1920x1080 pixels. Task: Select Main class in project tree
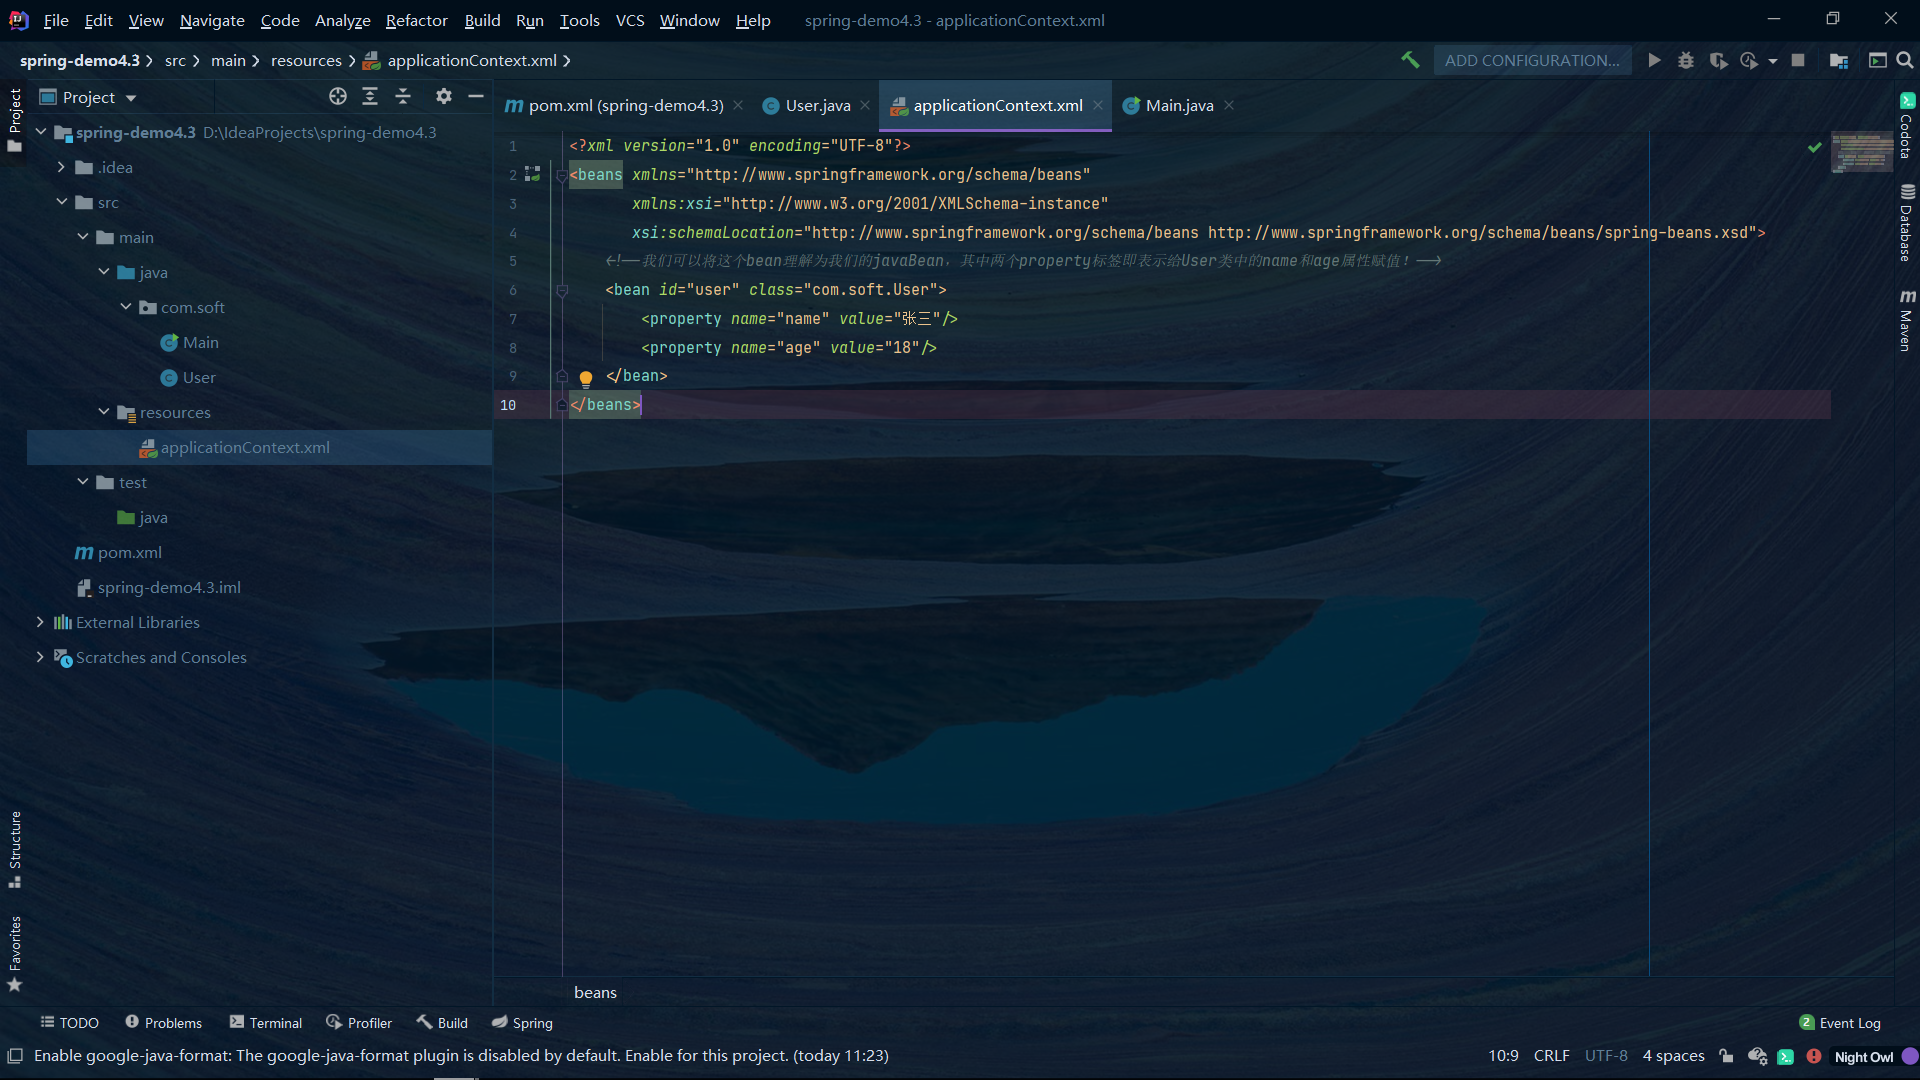coord(200,342)
